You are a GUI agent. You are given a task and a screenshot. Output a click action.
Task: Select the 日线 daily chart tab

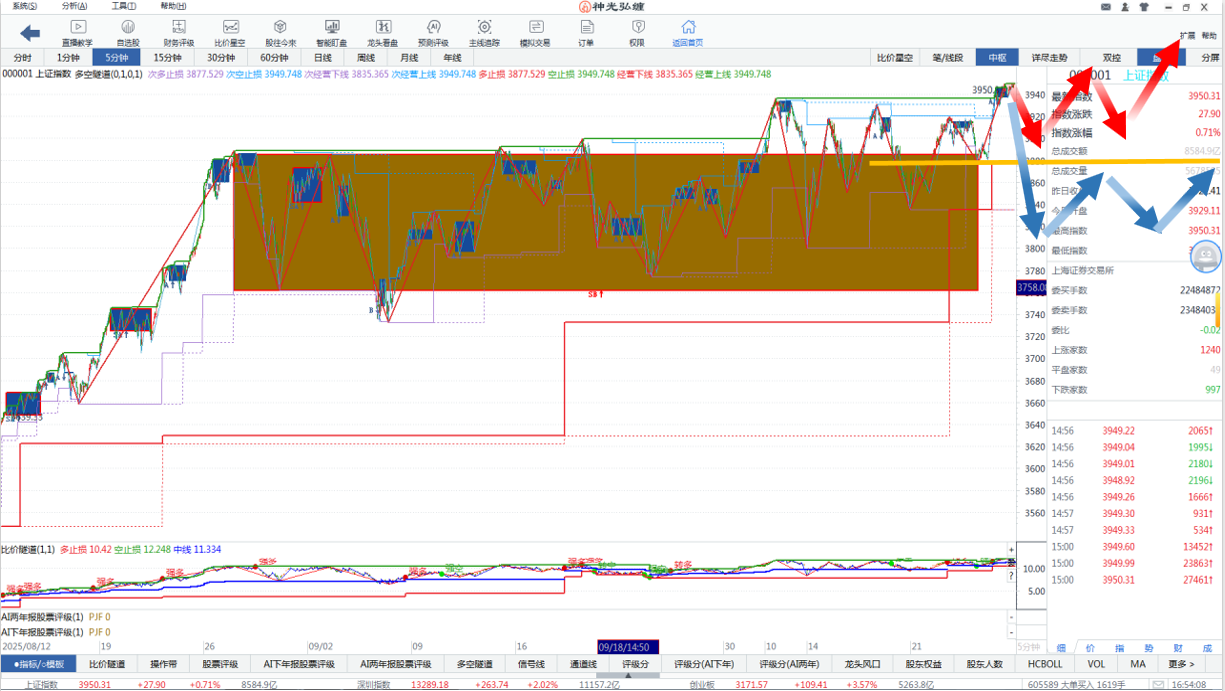322,58
